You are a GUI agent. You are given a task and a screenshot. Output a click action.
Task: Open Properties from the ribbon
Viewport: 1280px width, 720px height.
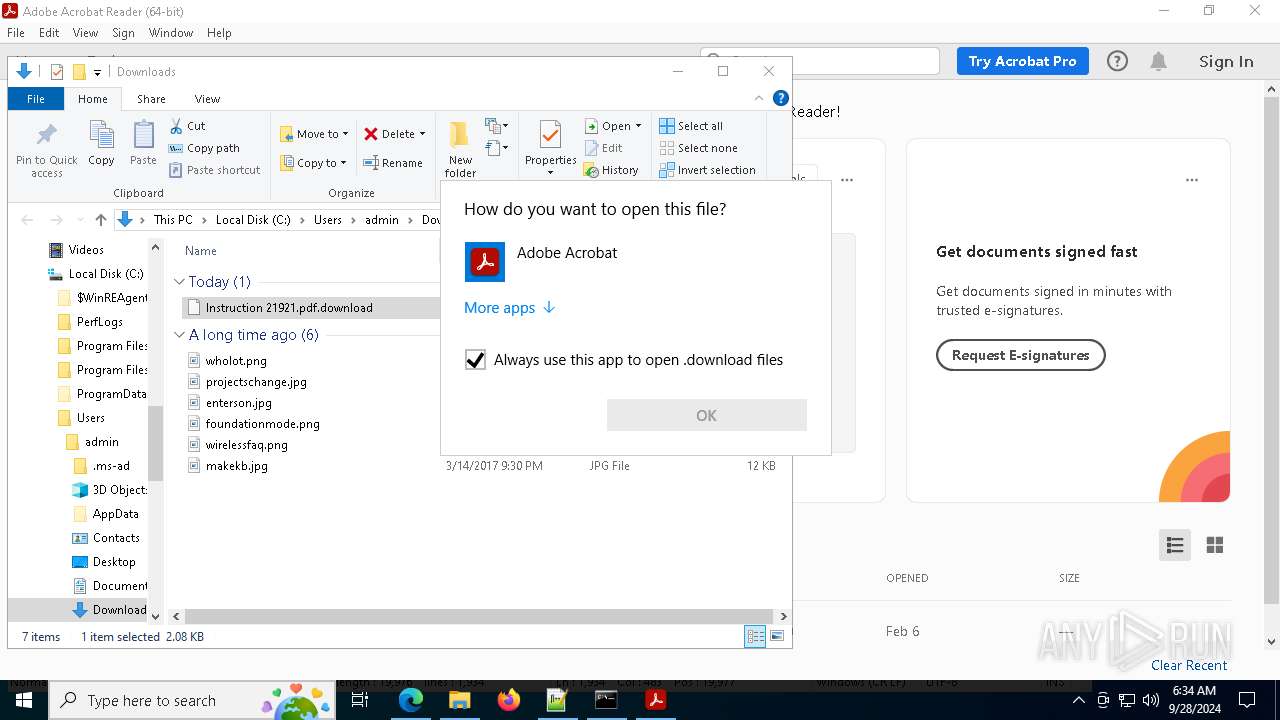pos(550,148)
